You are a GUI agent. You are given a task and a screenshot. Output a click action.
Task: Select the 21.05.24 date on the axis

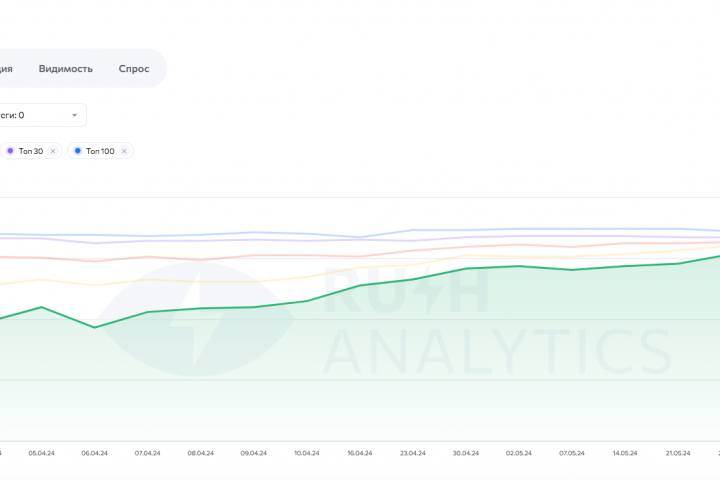677,453
